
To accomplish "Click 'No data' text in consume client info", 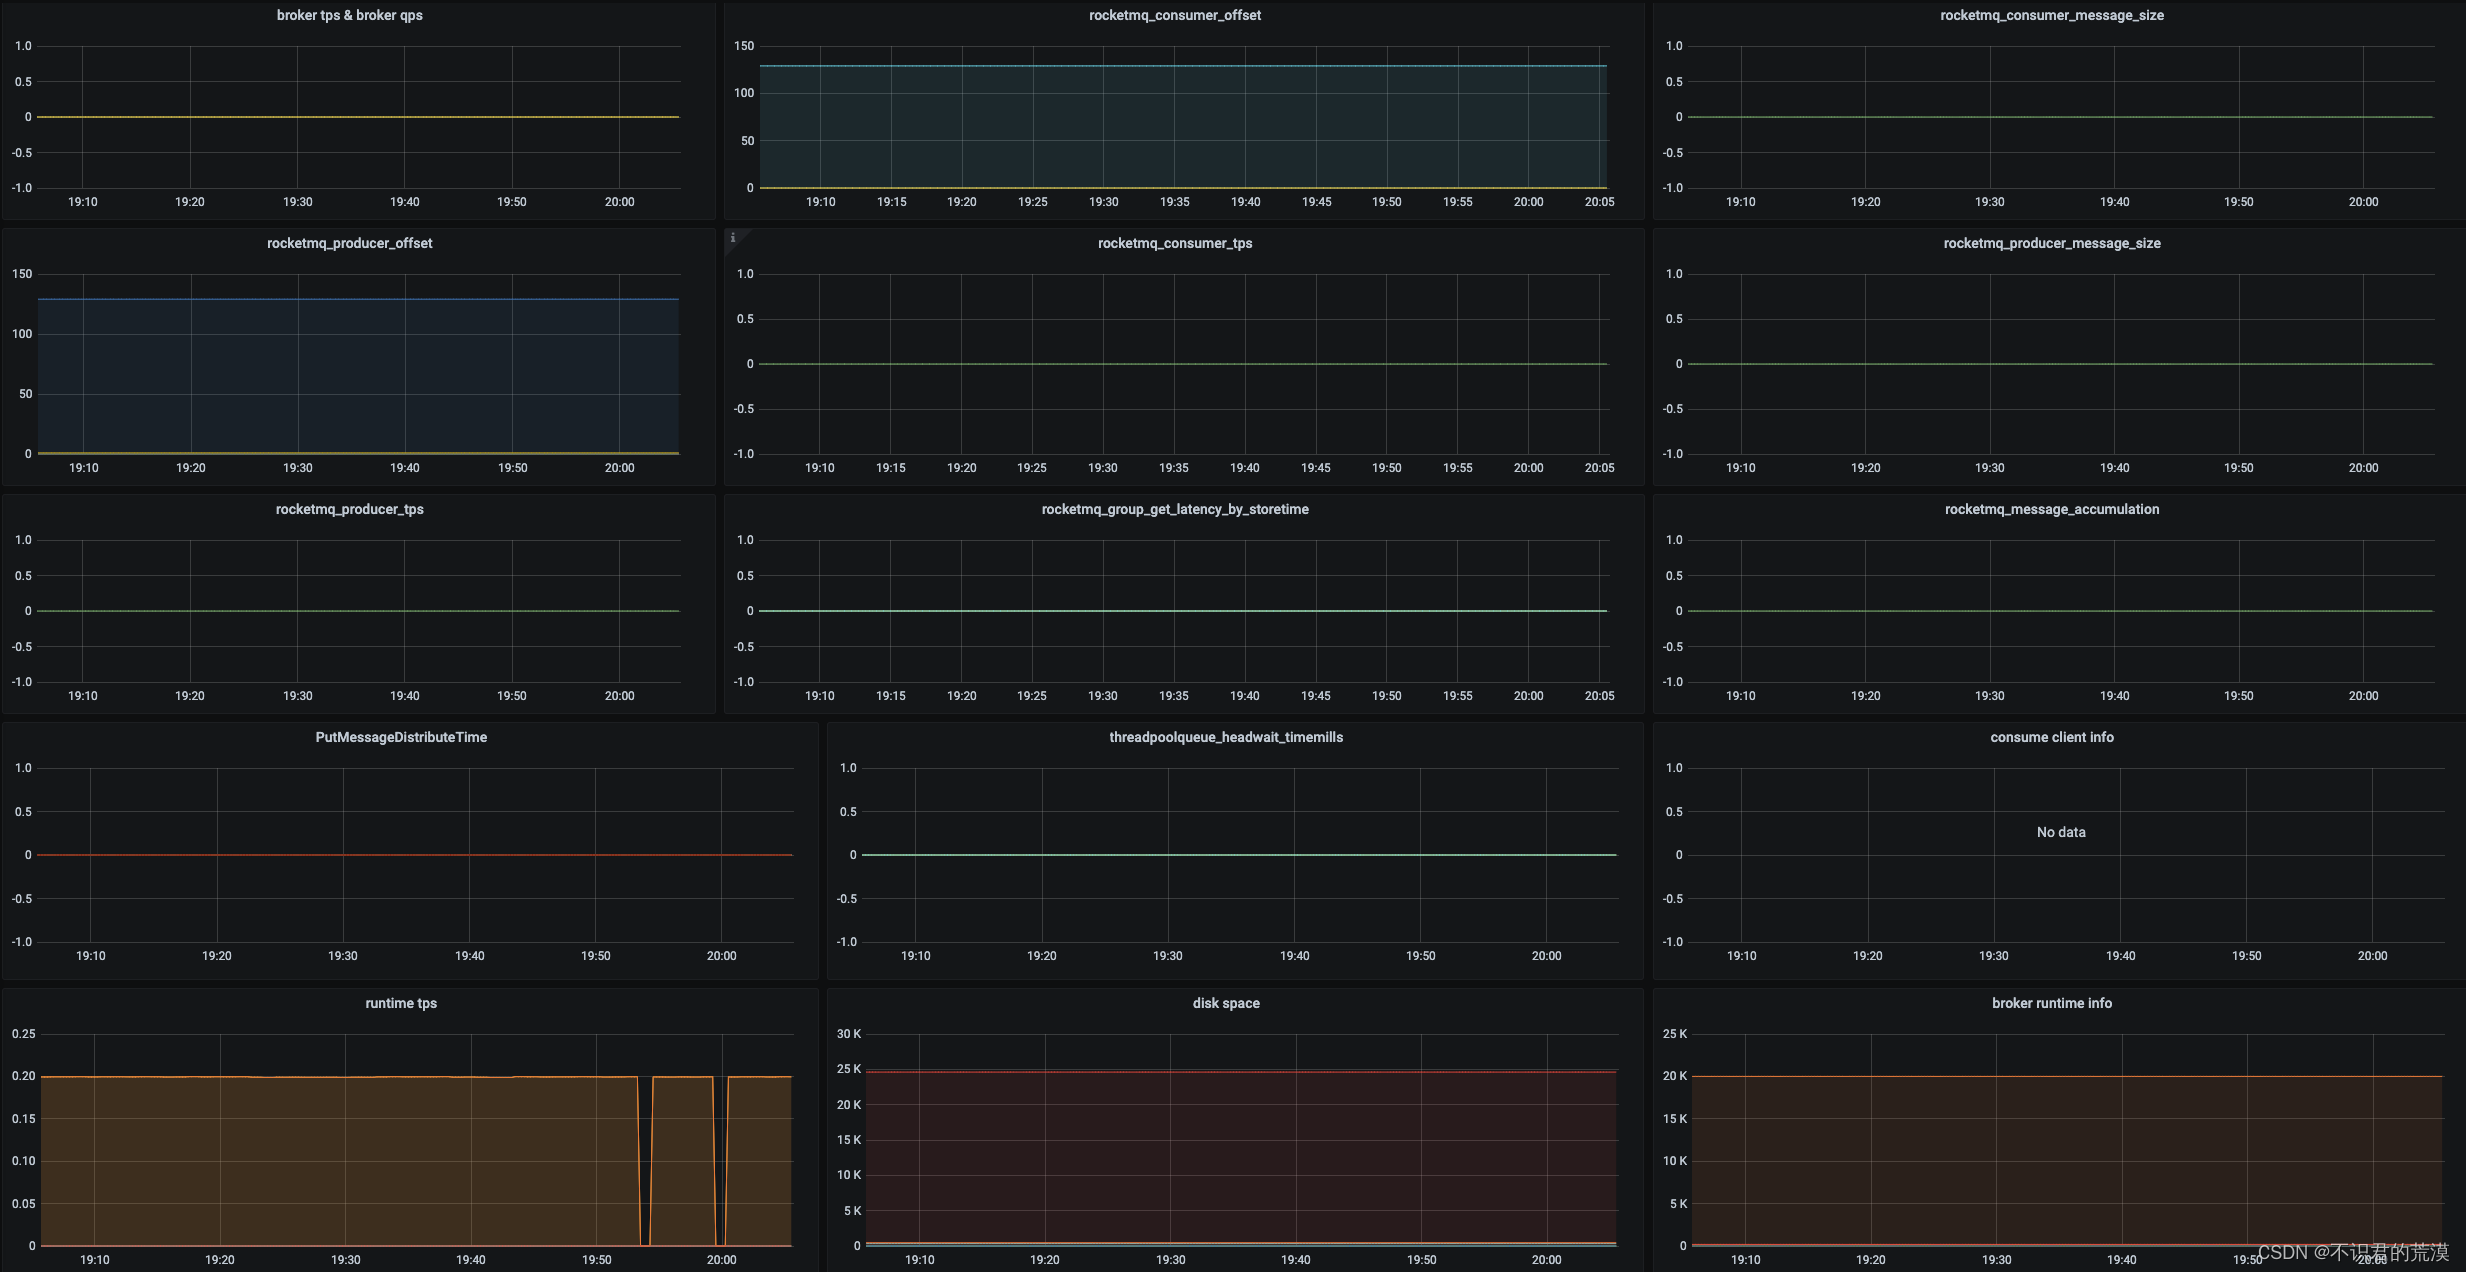I will pyautogui.click(x=2060, y=832).
